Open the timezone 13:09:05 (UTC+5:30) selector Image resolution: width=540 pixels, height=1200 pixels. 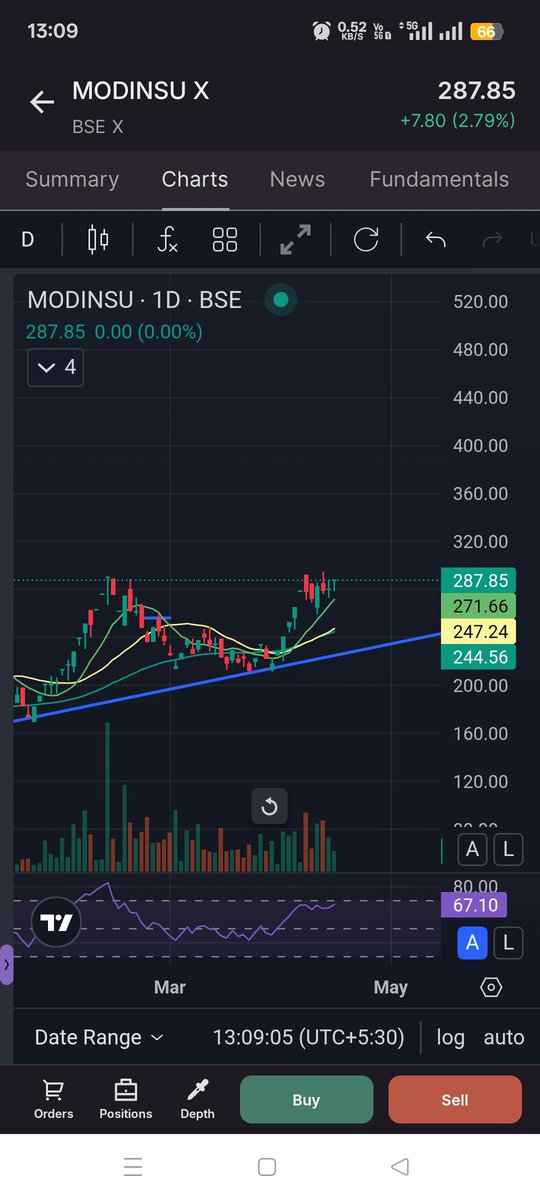(308, 1037)
